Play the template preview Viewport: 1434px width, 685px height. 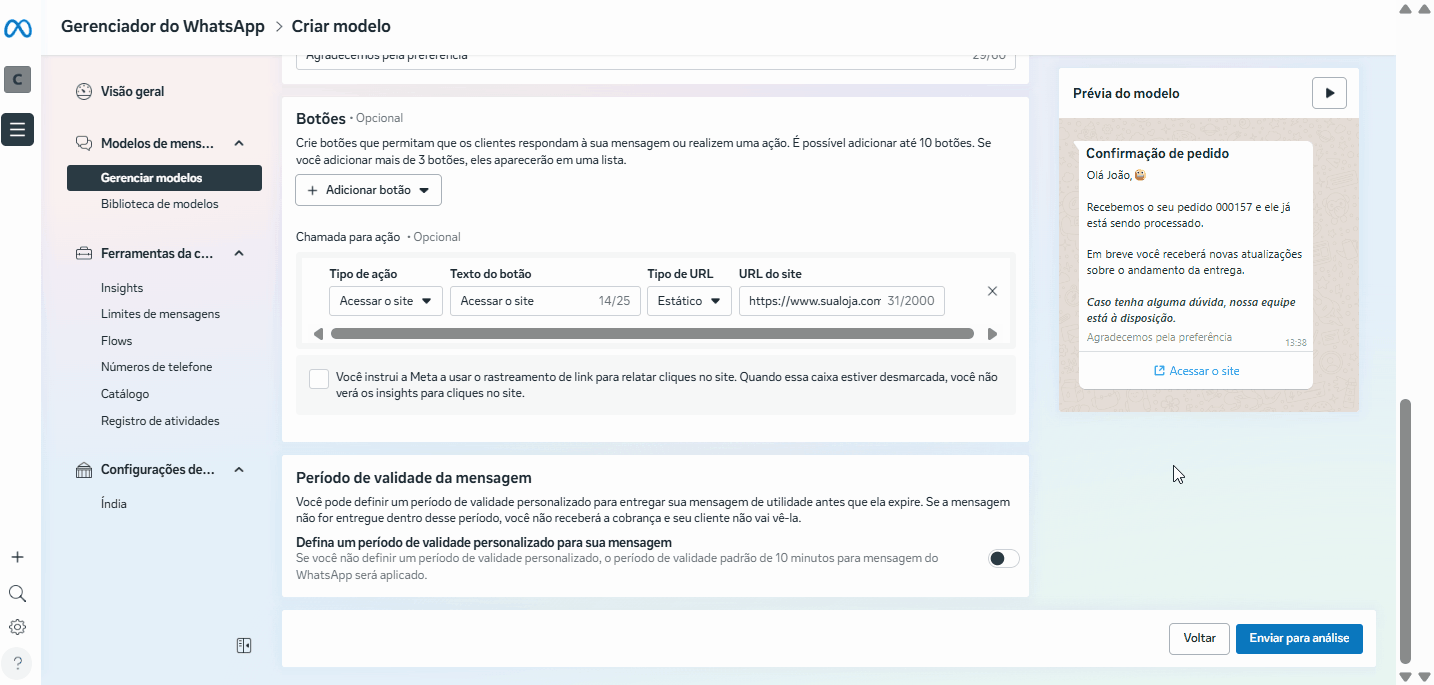tap(1329, 93)
